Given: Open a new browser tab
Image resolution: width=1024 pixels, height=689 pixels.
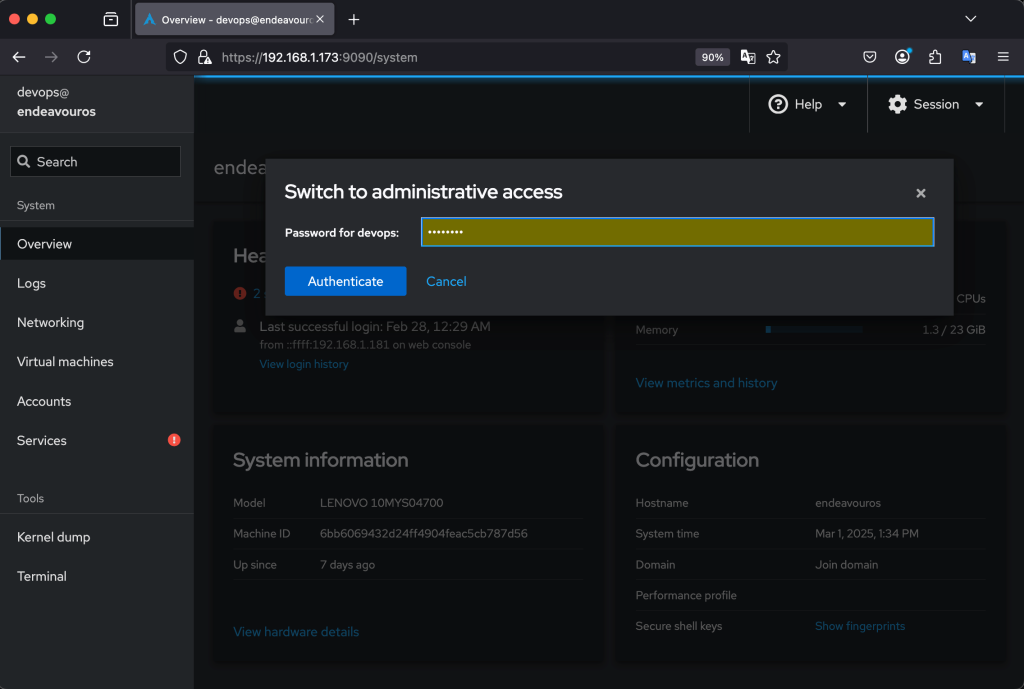Looking at the screenshot, I should tap(353, 19).
